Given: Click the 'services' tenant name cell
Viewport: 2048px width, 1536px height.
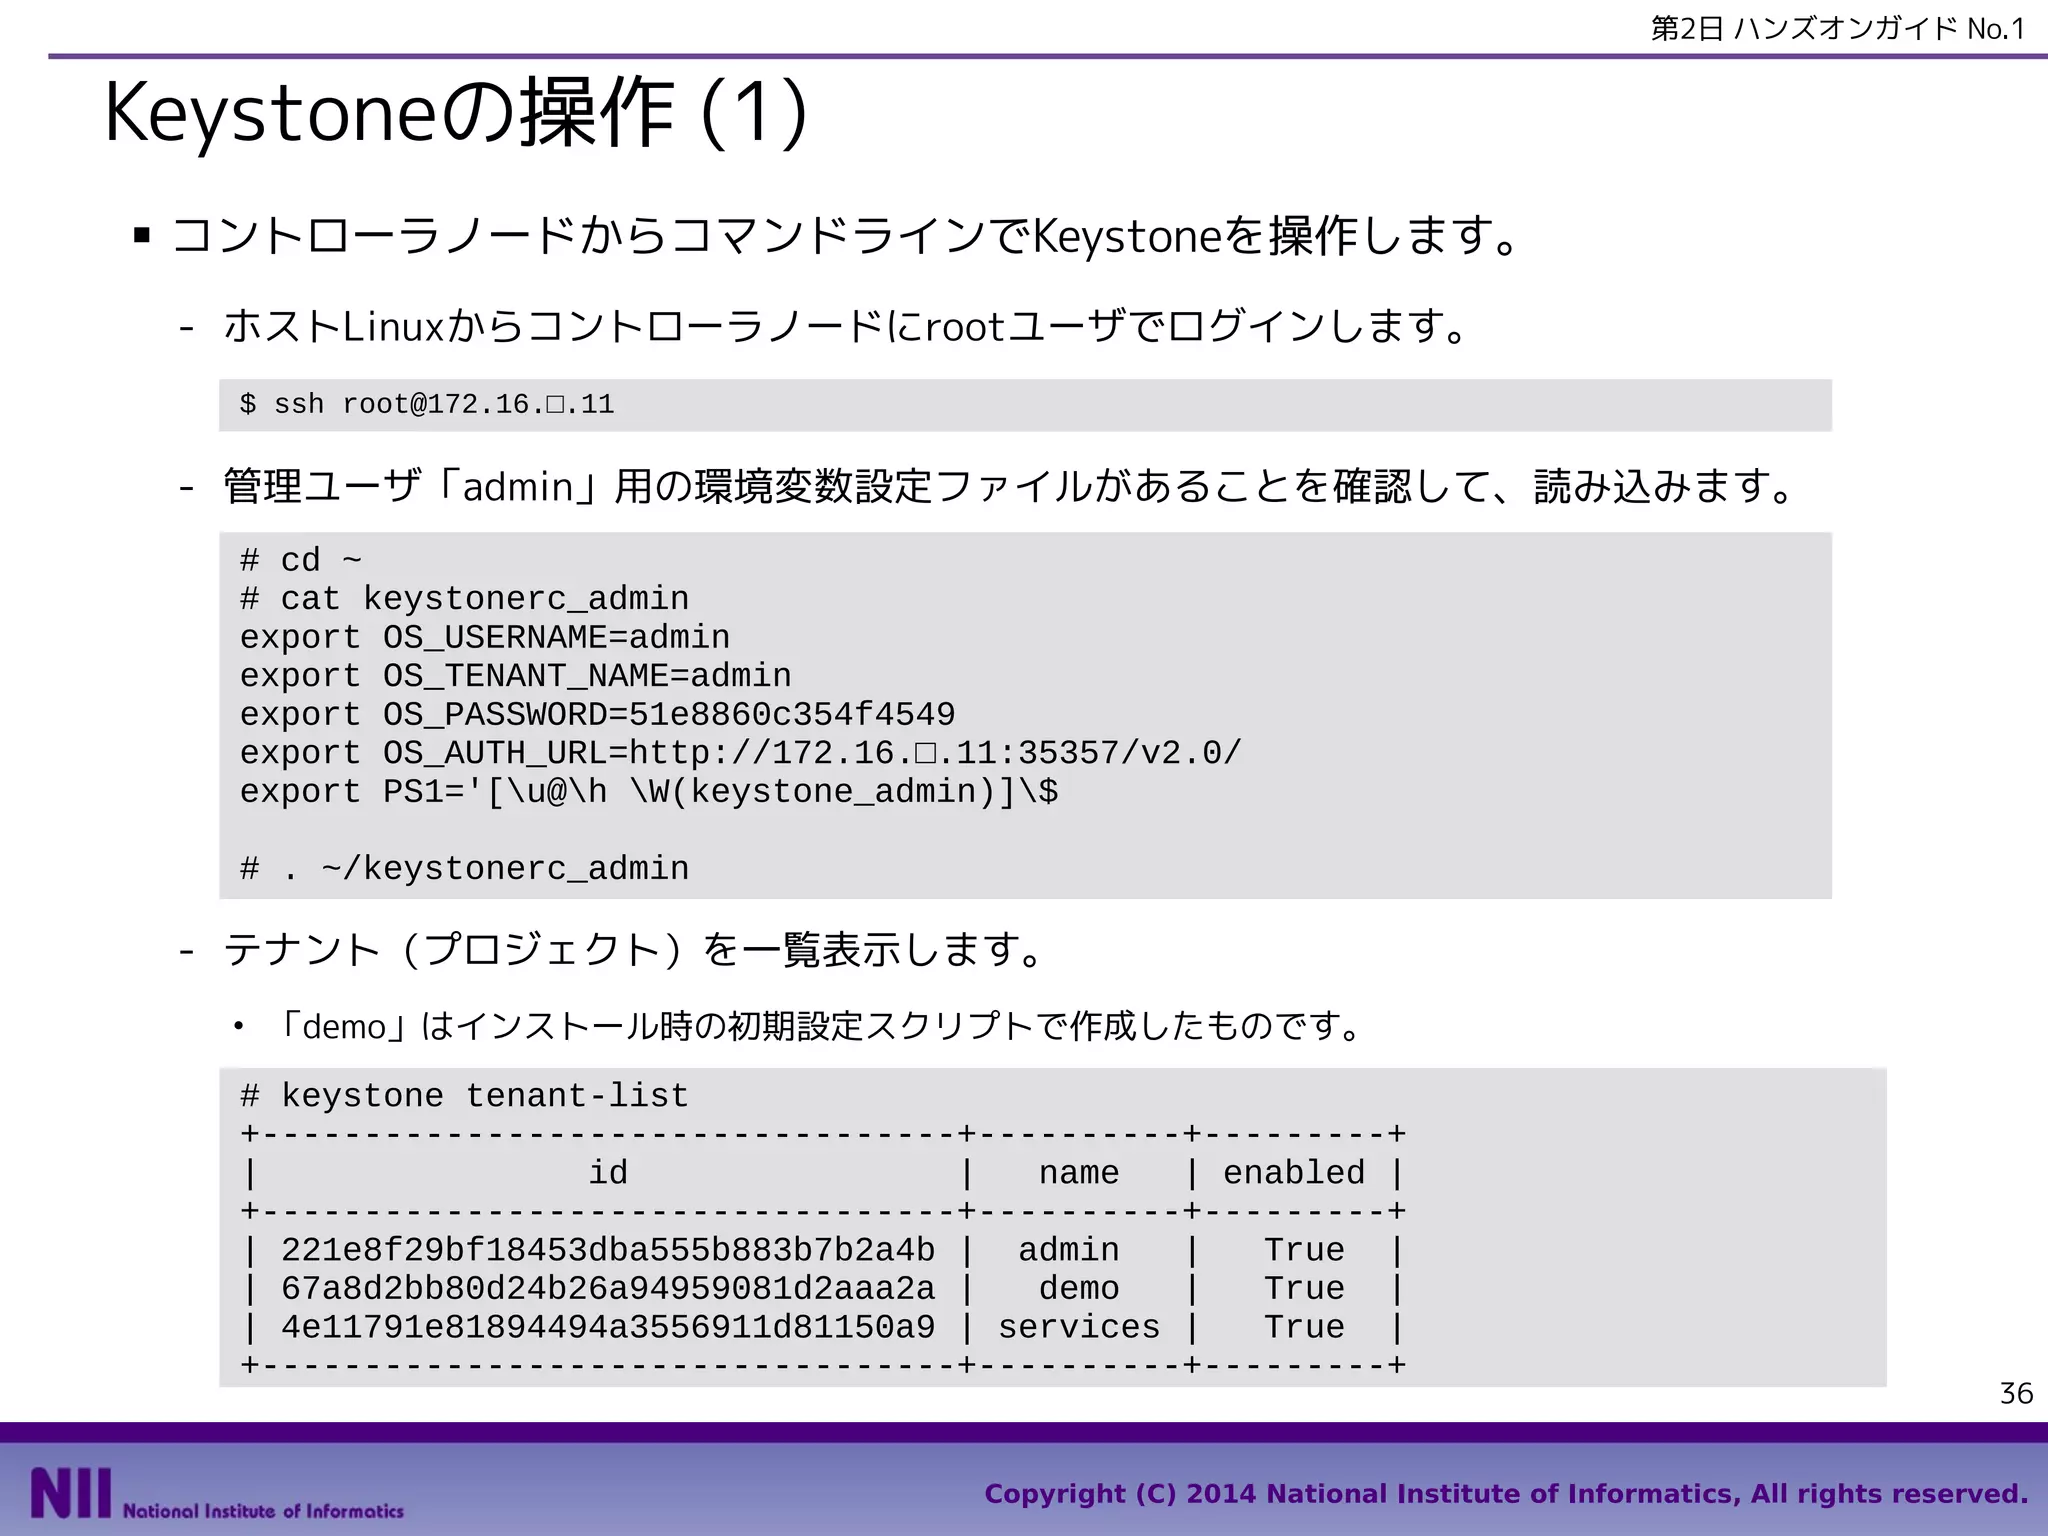Looking at the screenshot, I should 1079,1327.
